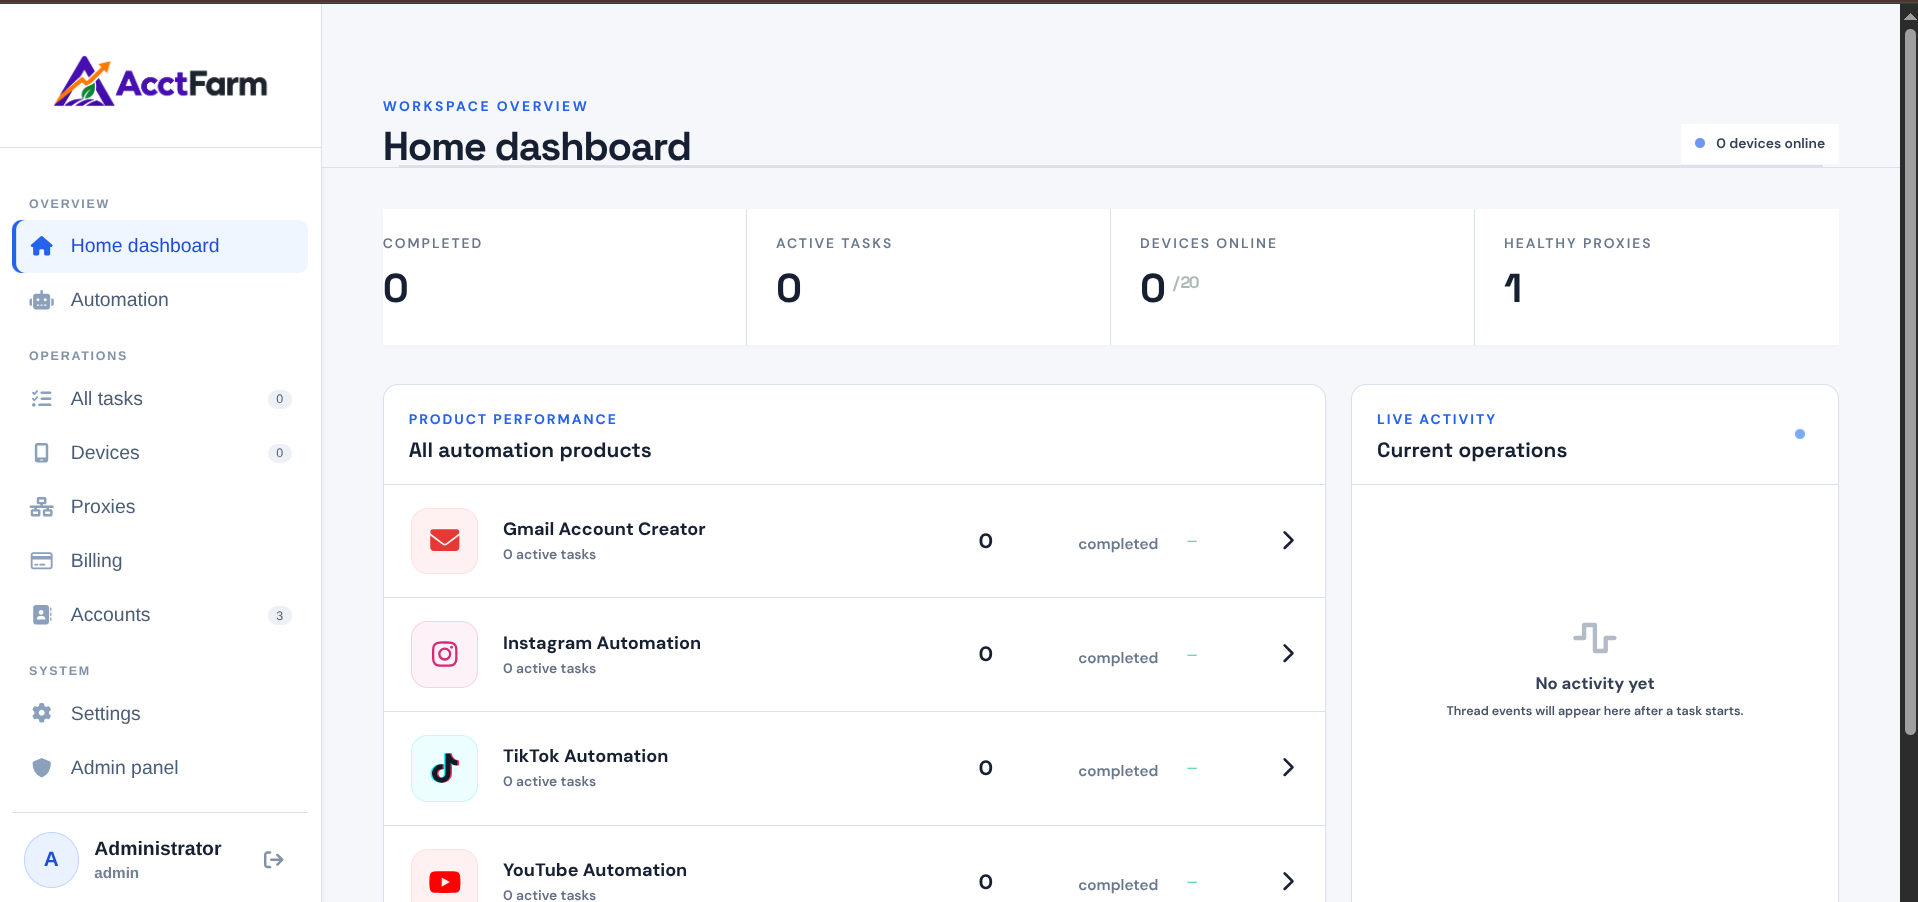Click the TikTok logo icon
This screenshot has width=1918, height=902.
445,768
